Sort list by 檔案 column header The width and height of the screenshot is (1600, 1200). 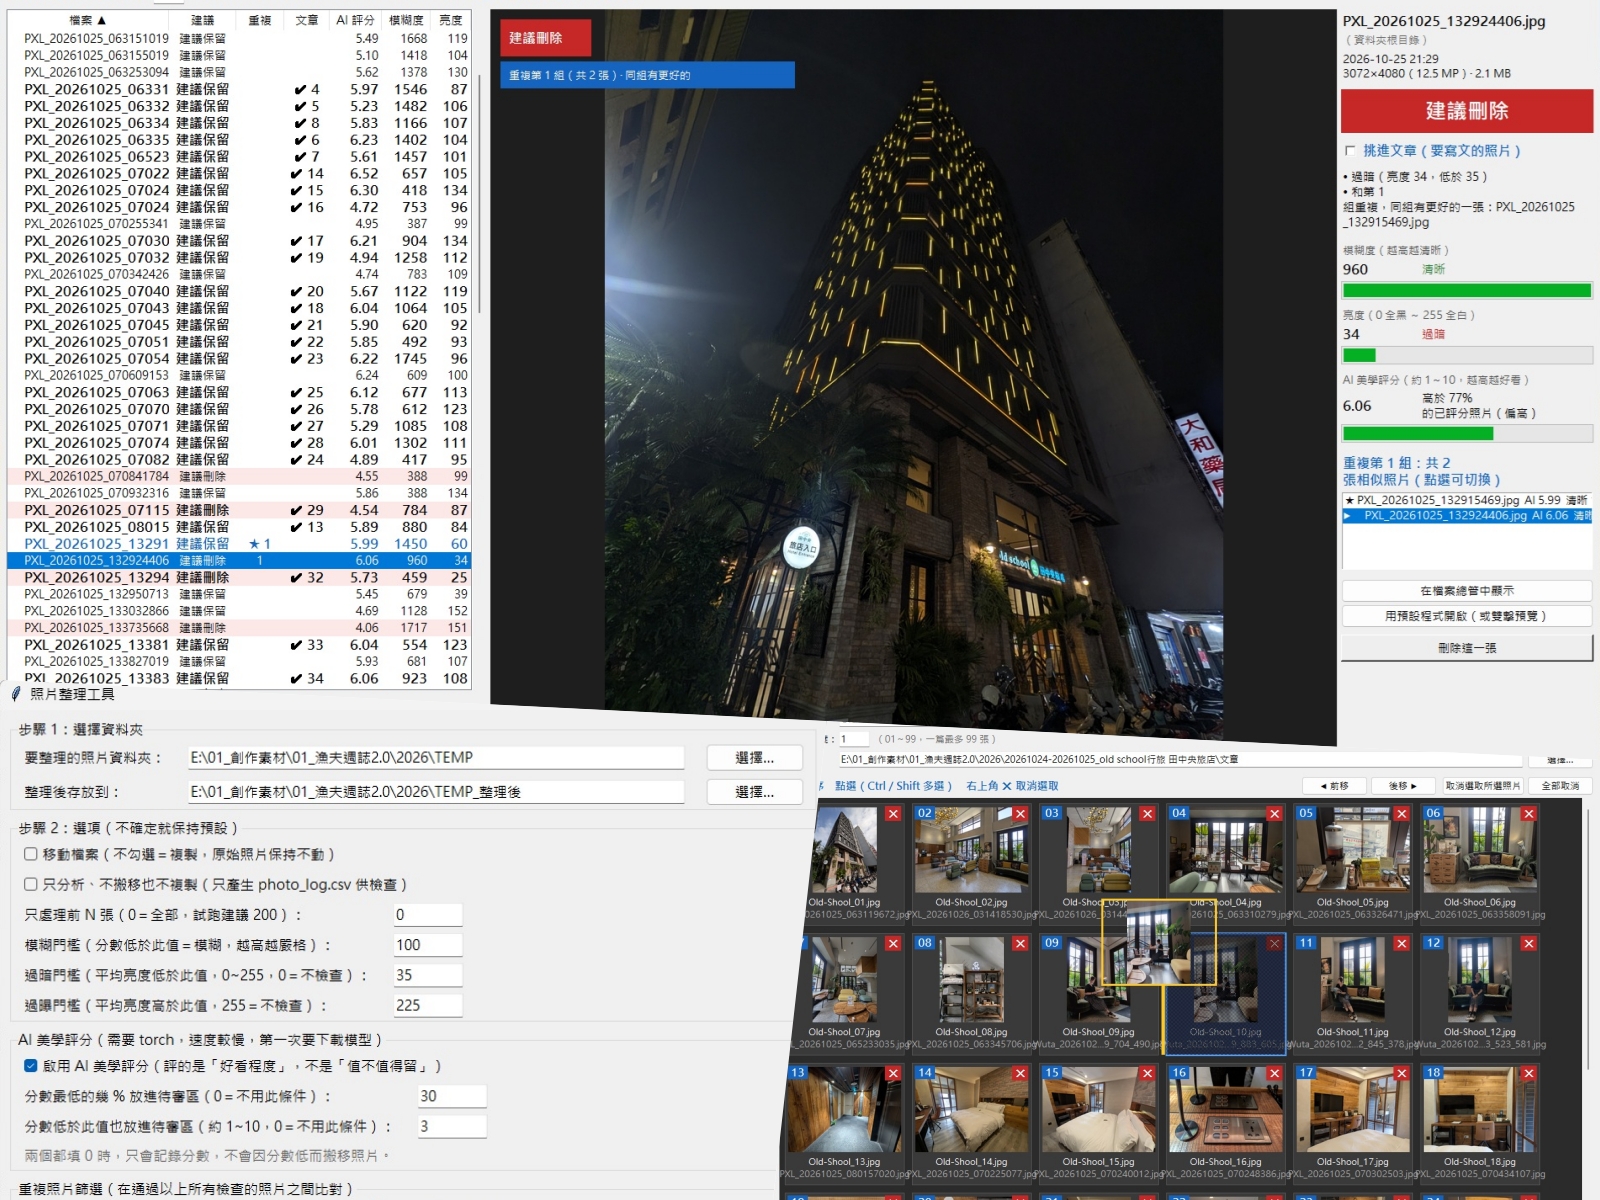point(88,20)
